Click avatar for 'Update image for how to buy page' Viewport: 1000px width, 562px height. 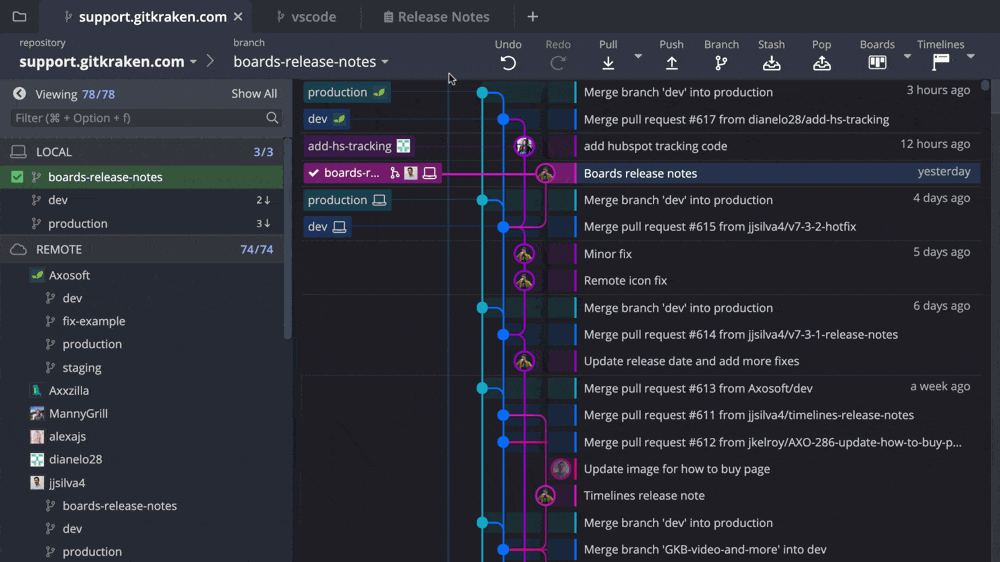[x=561, y=469]
